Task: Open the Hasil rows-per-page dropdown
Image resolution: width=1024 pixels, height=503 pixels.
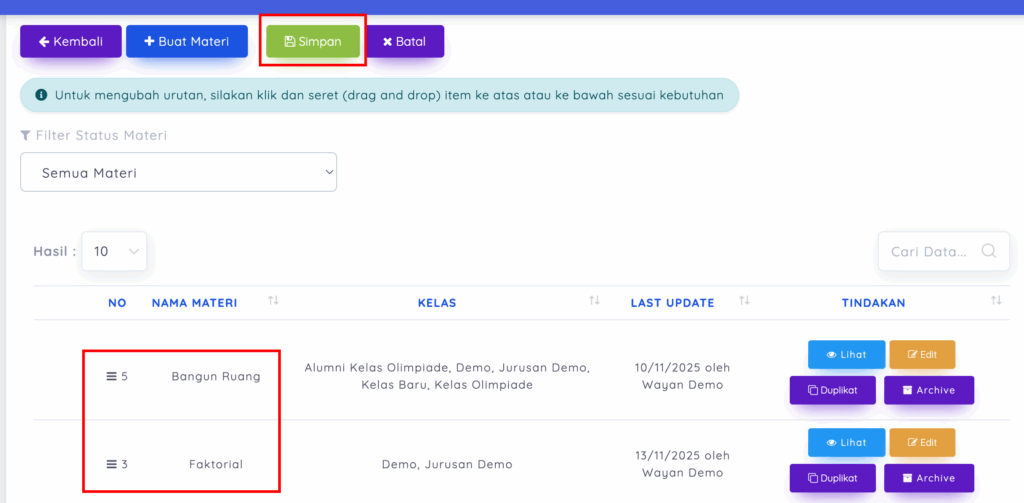Action: 114,252
